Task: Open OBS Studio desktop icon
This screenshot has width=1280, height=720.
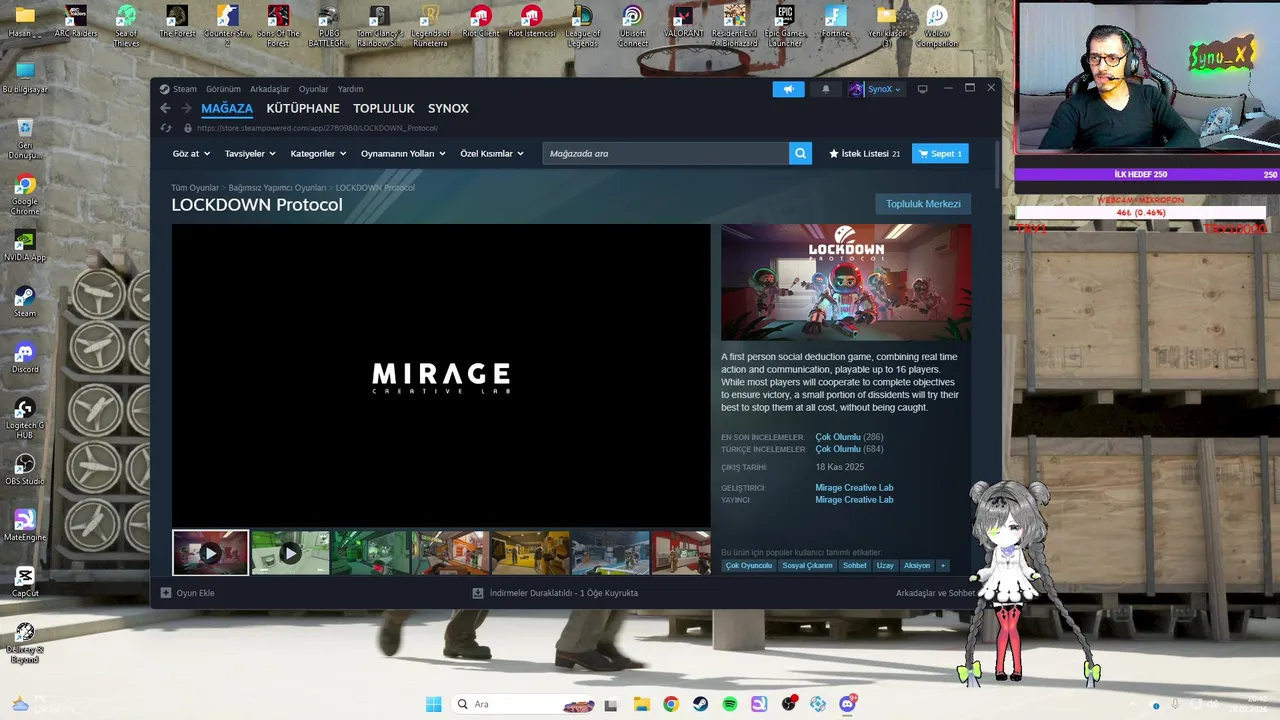Action: pyautogui.click(x=25, y=471)
